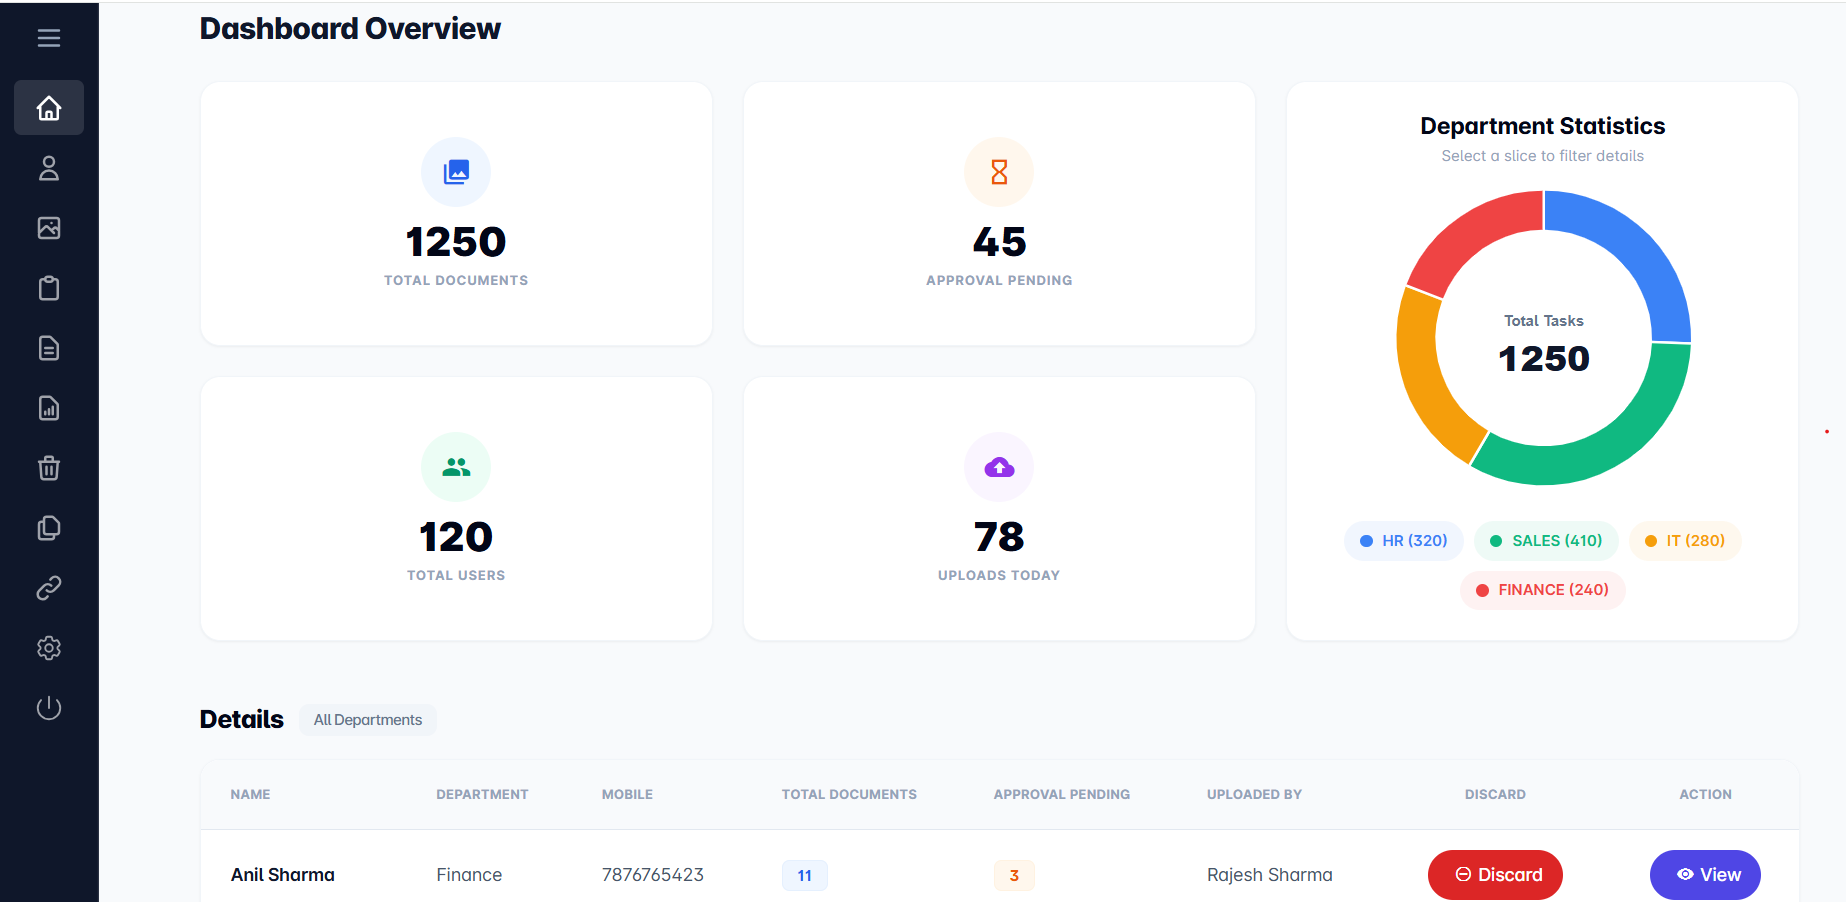1846x902 pixels.
Task: Open the link chain sidebar icon
Action: point(49,588)
